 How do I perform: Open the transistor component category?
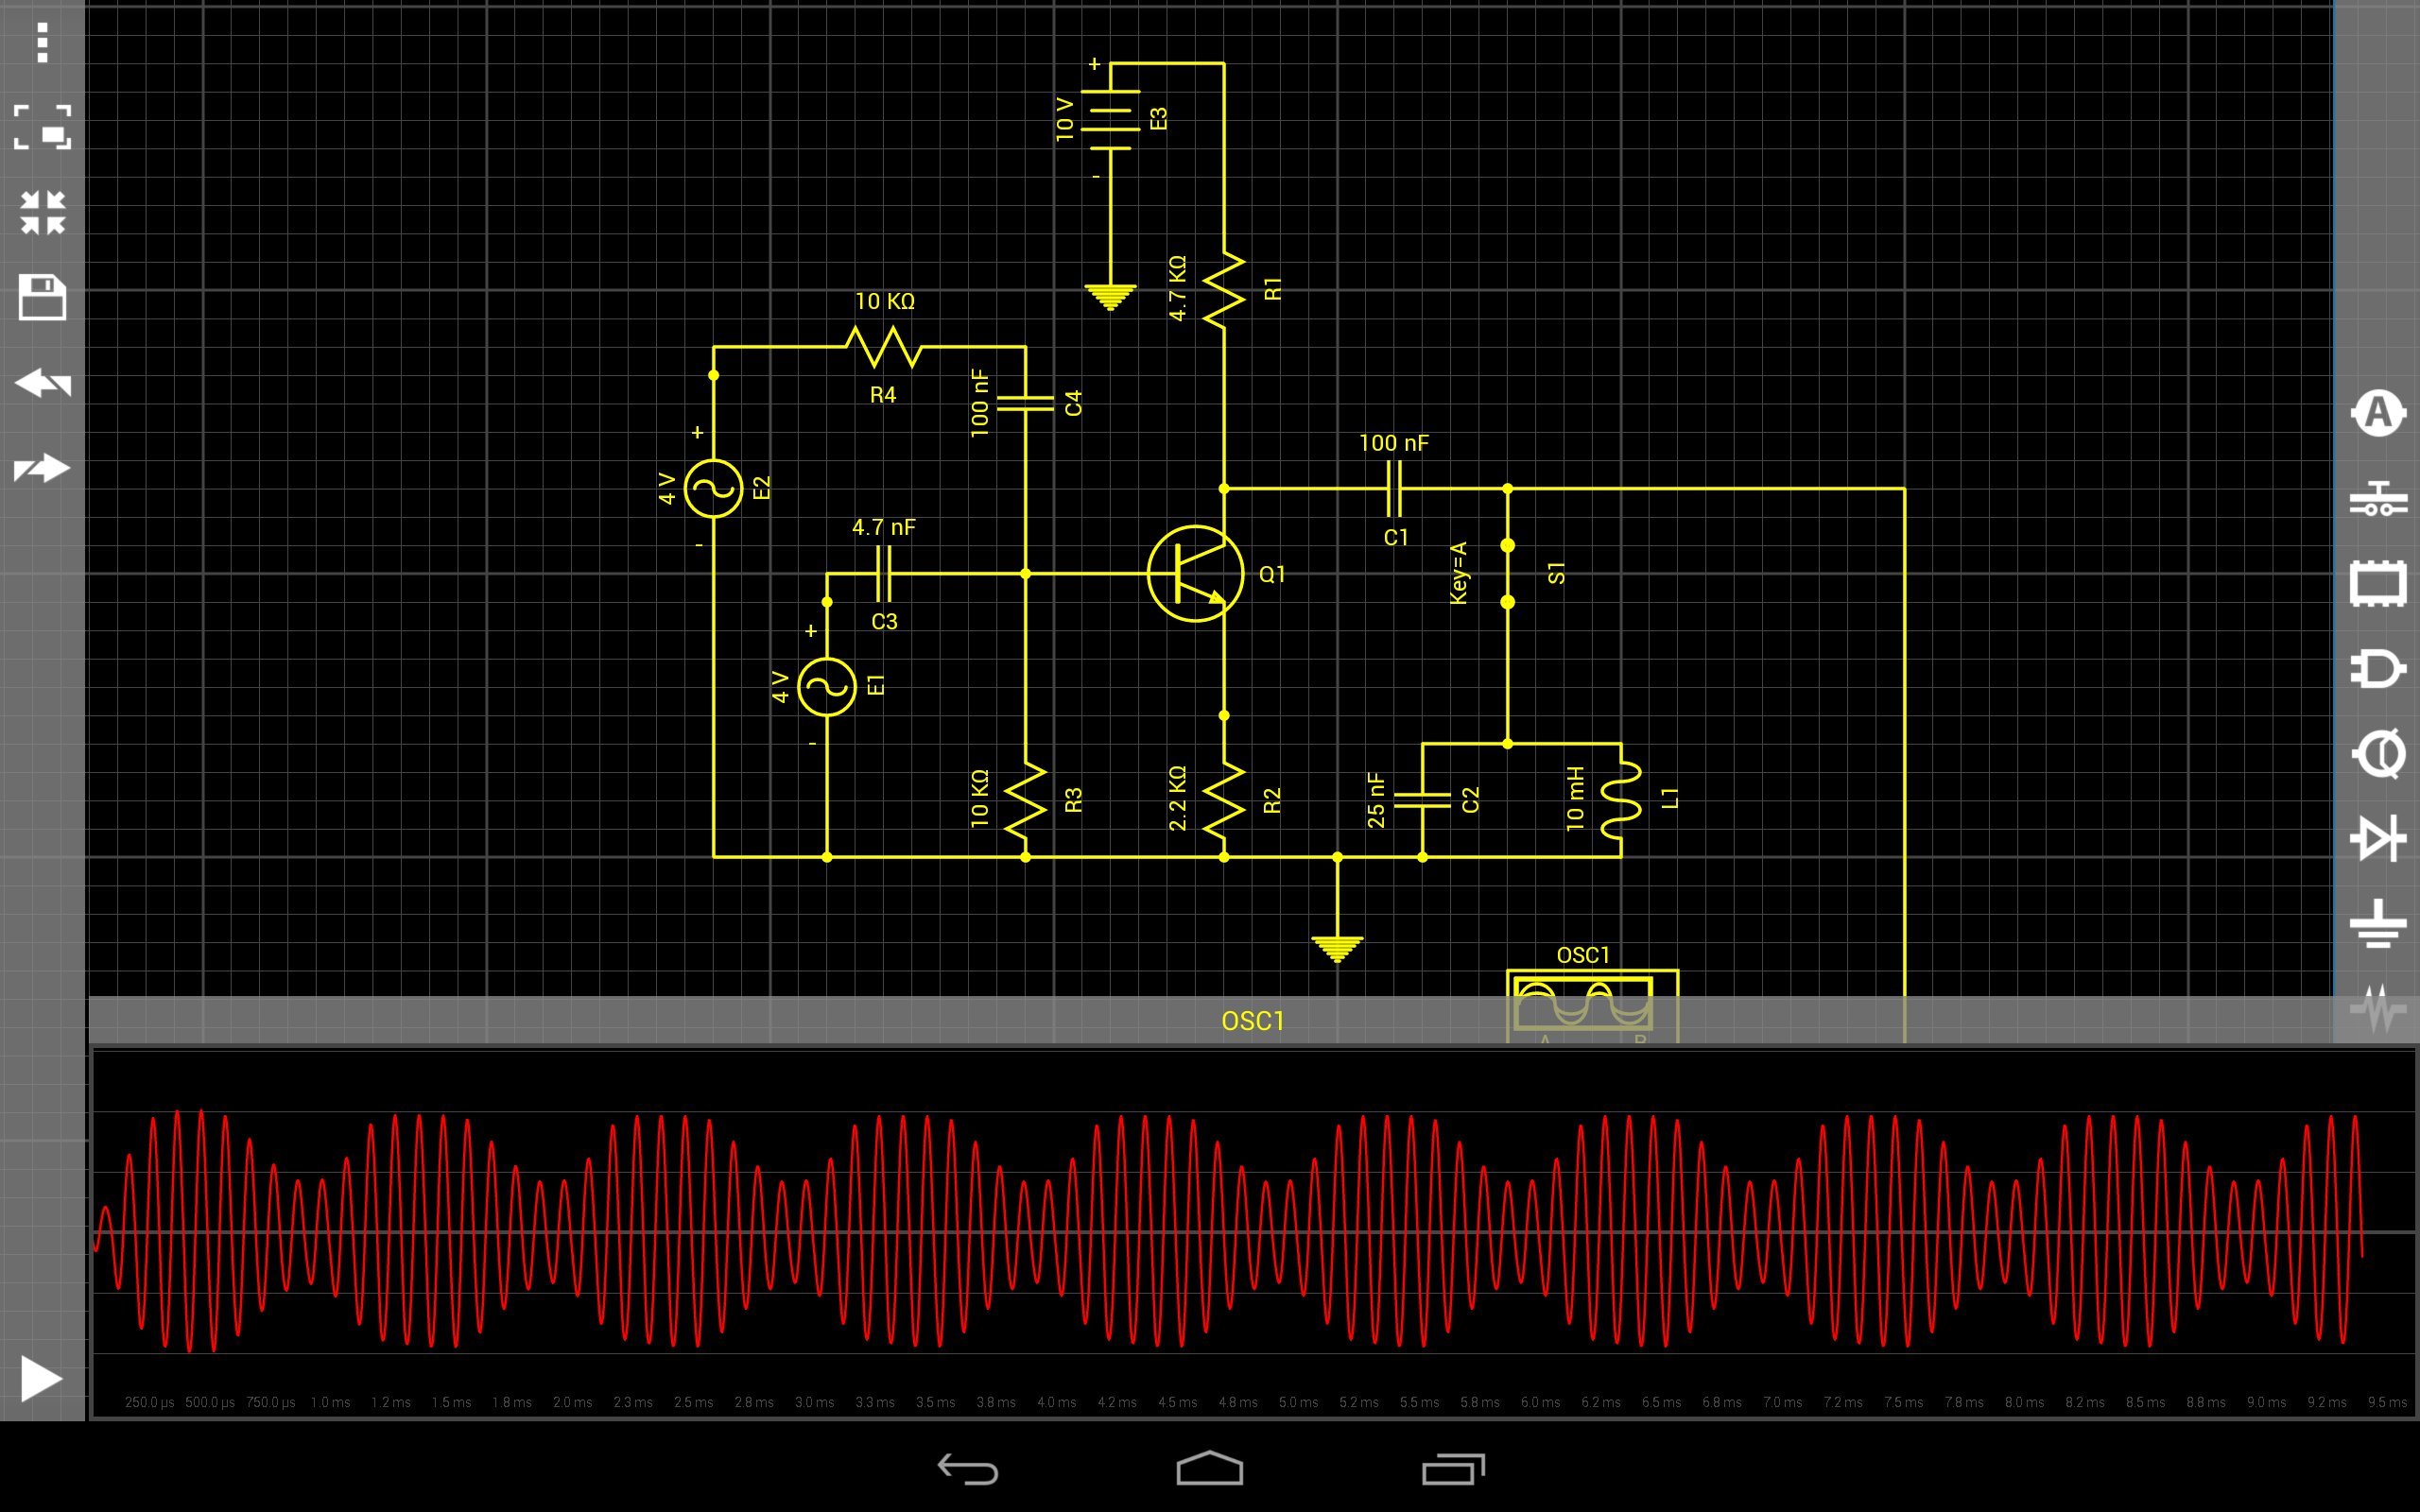click(2377, 754)
